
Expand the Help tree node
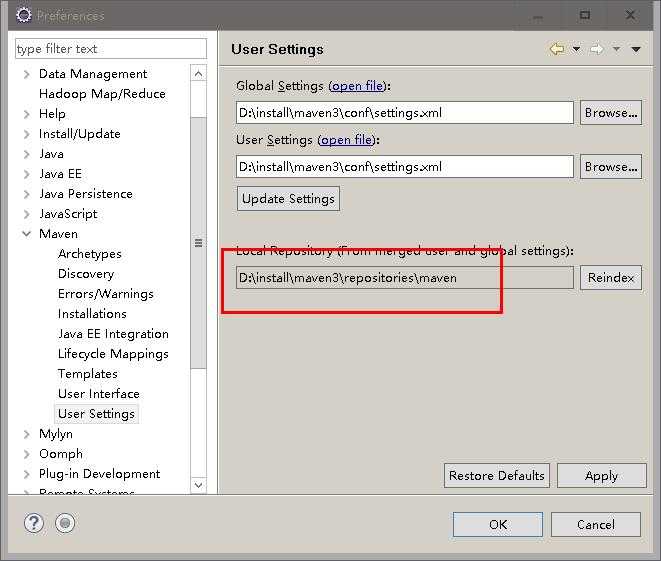tap(27, 114)
